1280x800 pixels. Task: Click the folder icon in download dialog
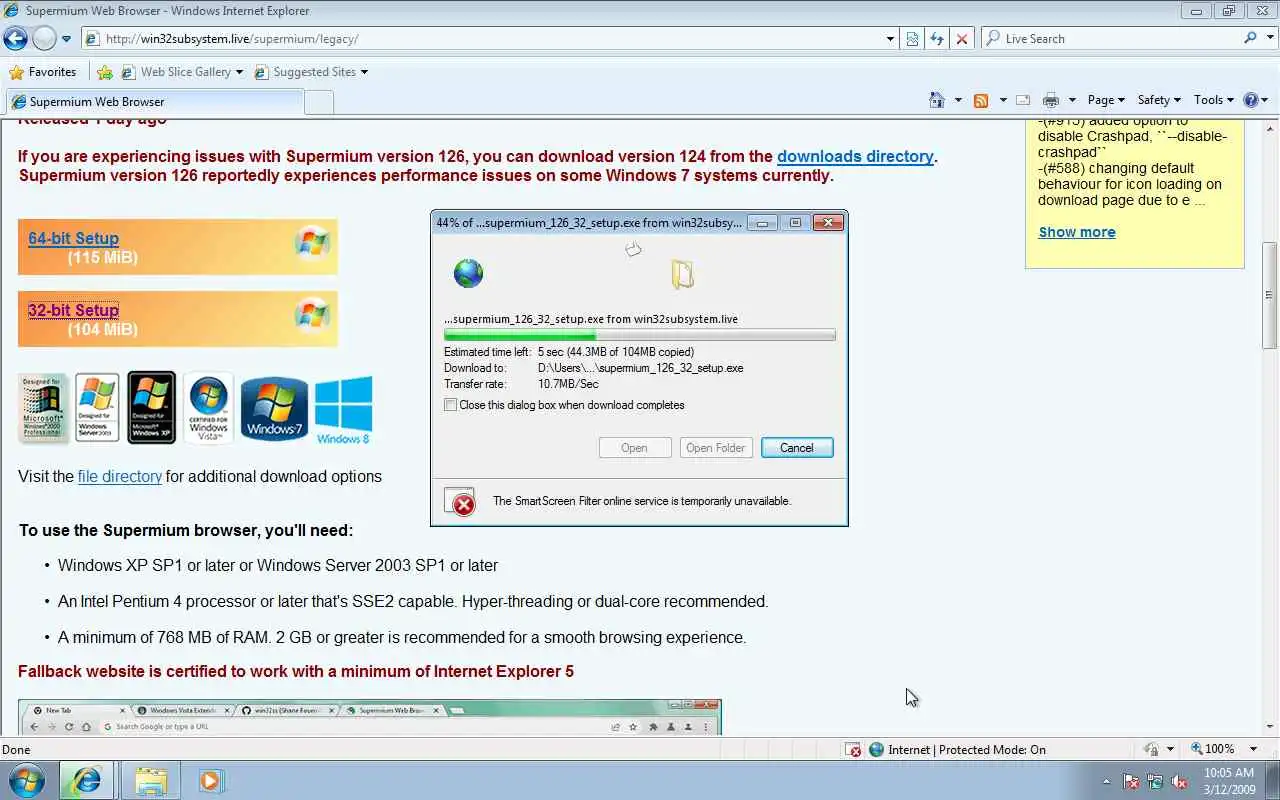(x=683, y=274)
